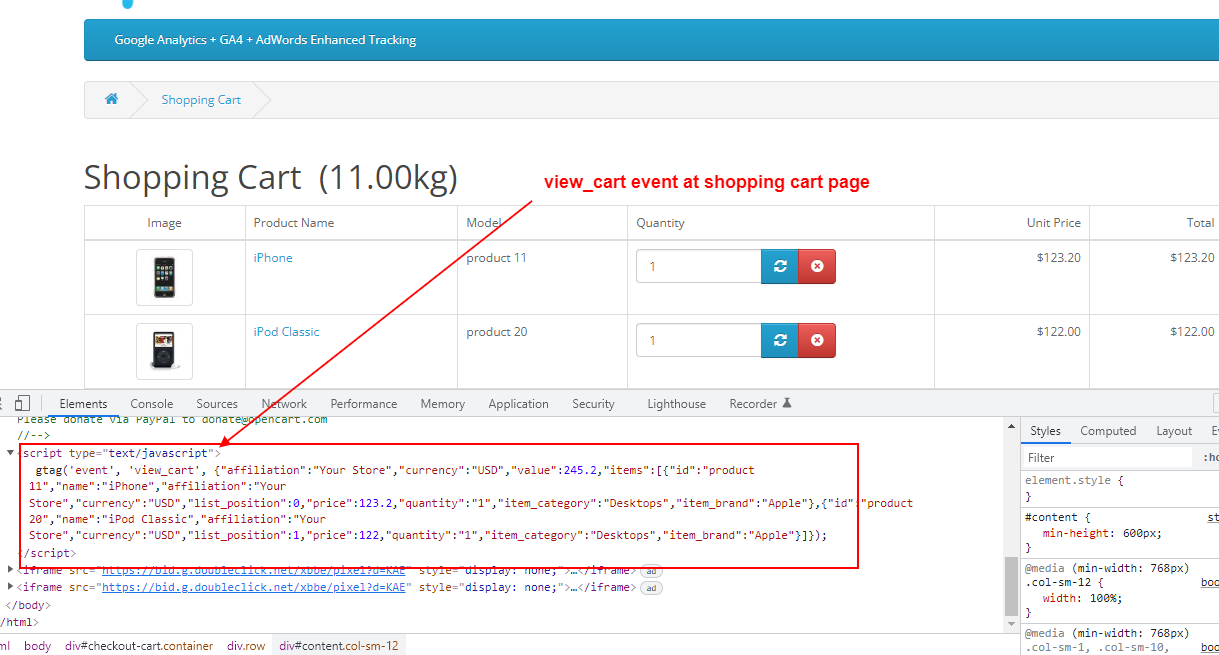Open the Network tab
Viewport: 1219px width, 655px height.
point(284,404)
